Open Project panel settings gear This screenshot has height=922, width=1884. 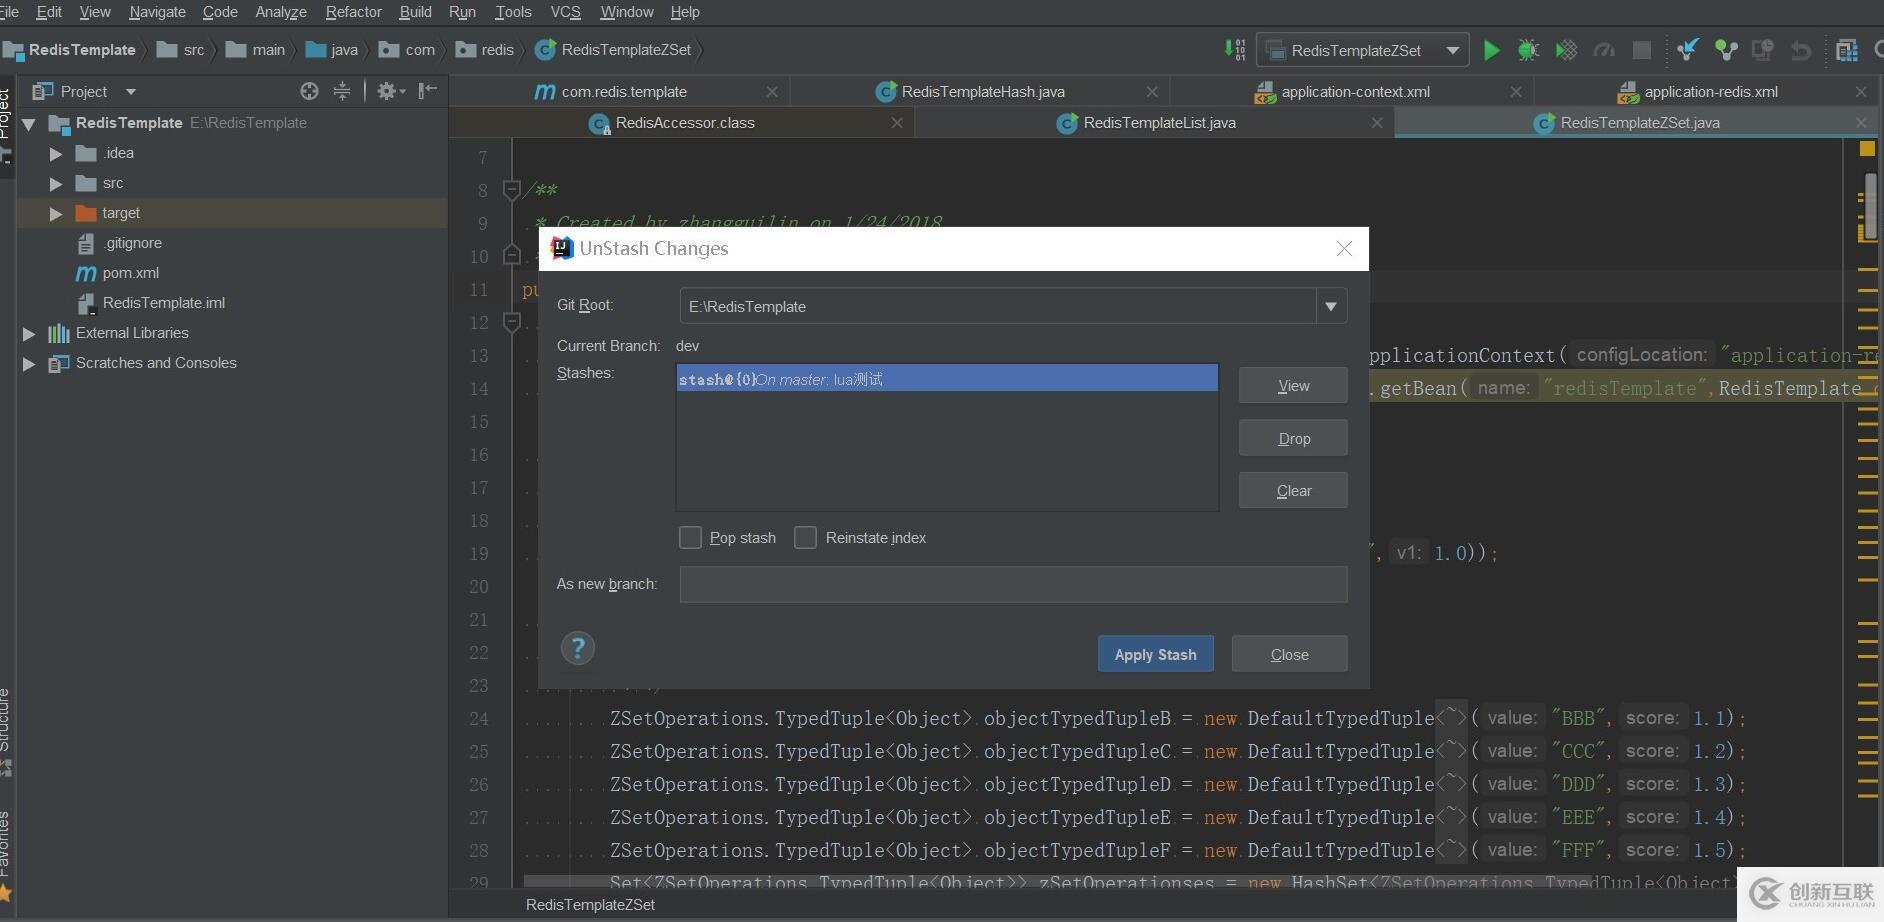390,91
